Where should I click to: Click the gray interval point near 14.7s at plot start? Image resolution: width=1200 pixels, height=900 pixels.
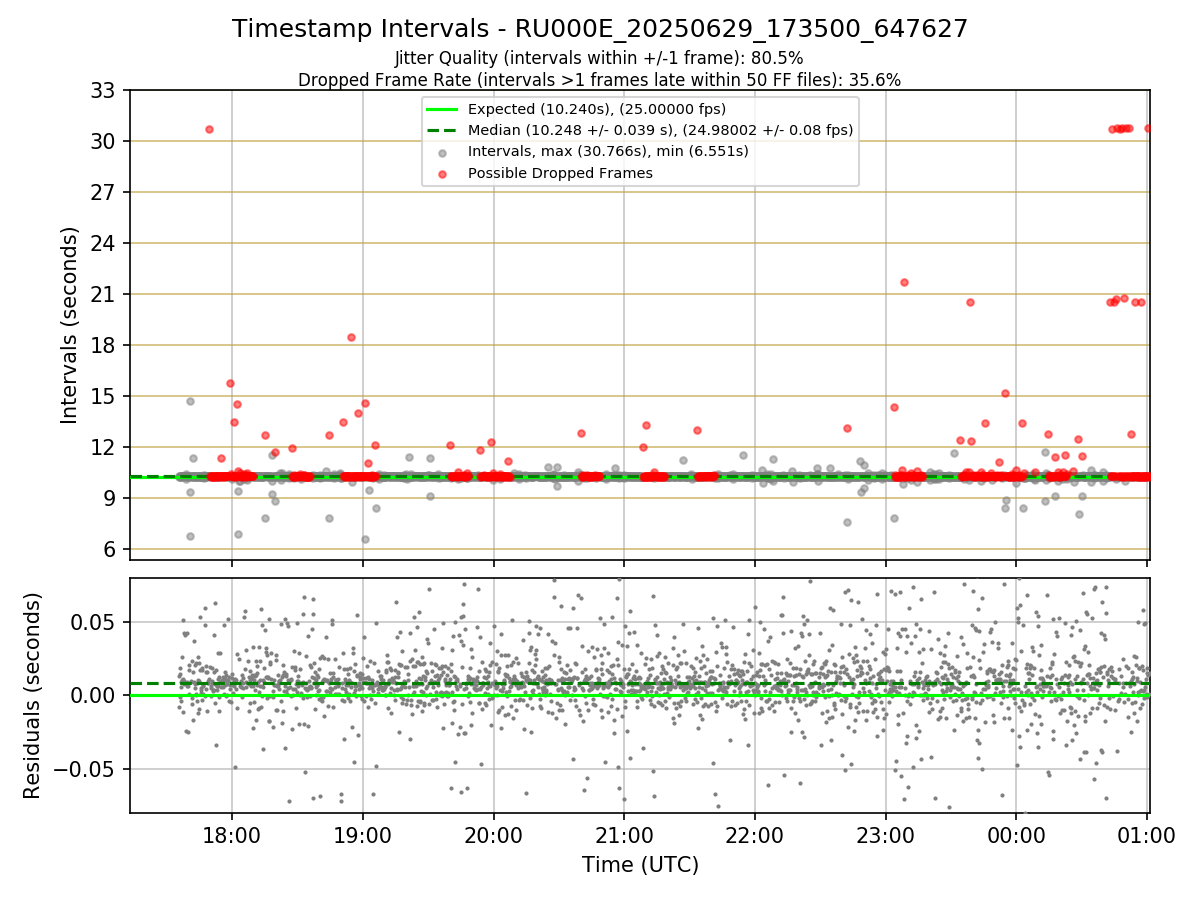click(x=190, y=401)
